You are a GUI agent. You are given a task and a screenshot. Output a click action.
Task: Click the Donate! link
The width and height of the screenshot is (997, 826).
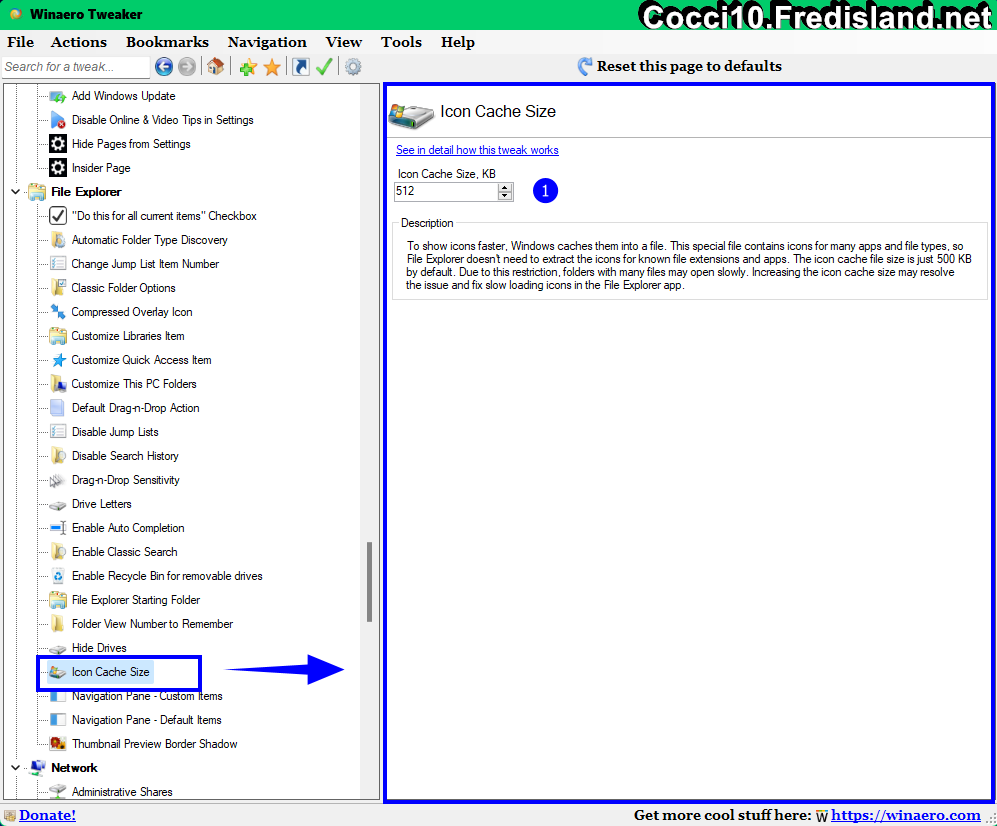point(47,815)
